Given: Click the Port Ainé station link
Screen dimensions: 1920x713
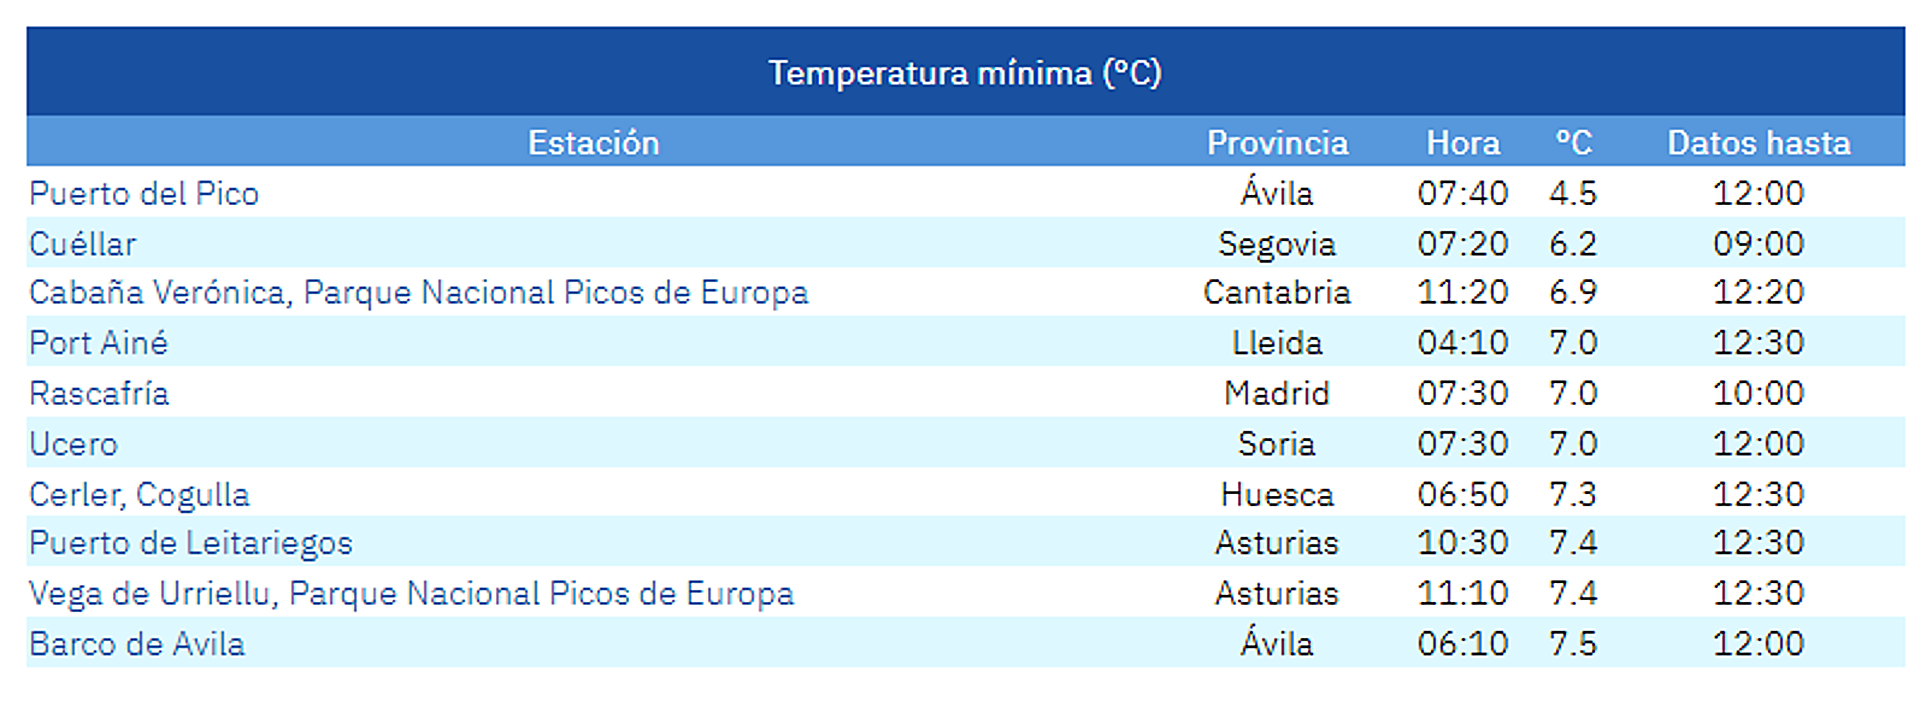Looking at the screenshot, I should click(x=98, y=343).
